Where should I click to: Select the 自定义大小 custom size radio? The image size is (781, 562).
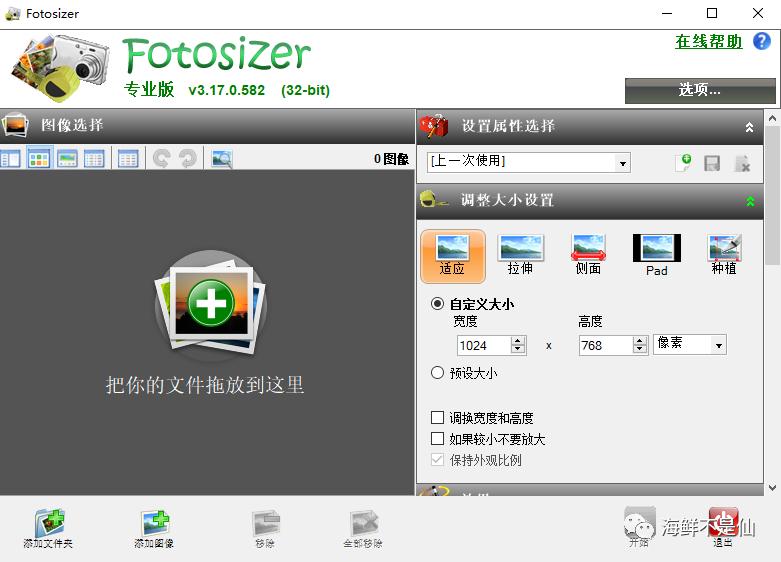click(437, 303)
